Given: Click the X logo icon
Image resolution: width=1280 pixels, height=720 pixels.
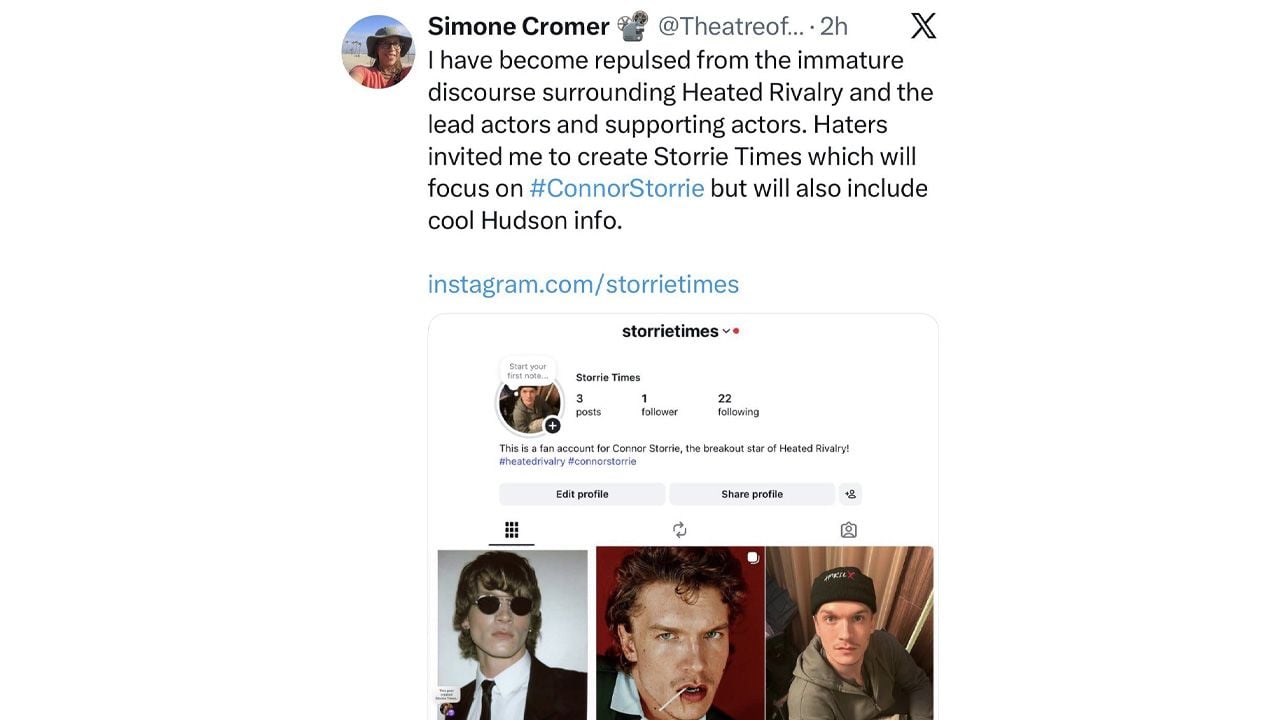Looking at the screenshot, I should (x=923, y=26).
